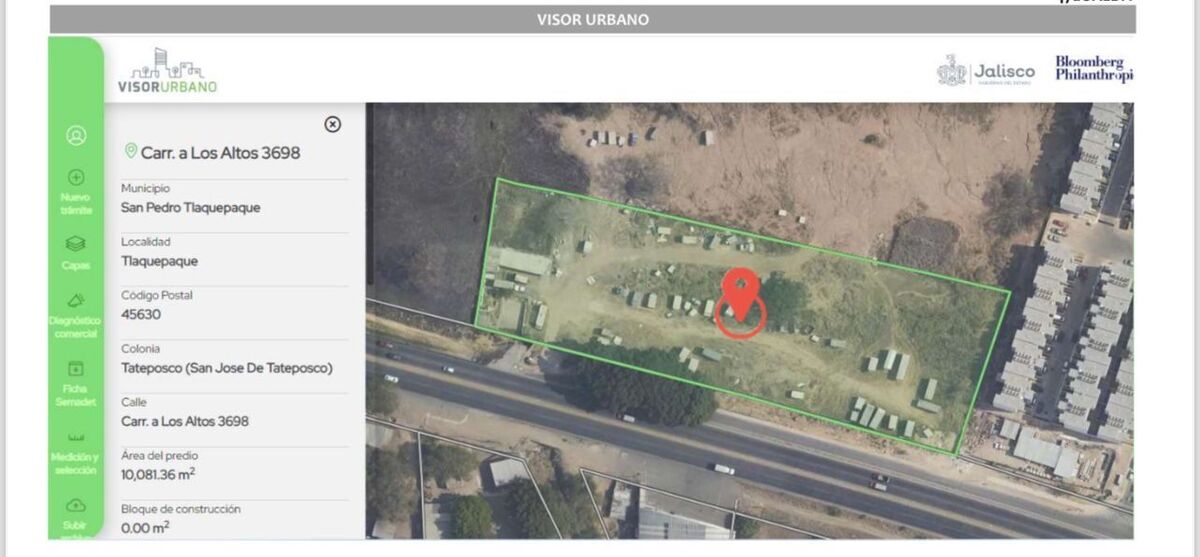
Task: Open the Subir archivo upload option
Action: coord(76,517)
